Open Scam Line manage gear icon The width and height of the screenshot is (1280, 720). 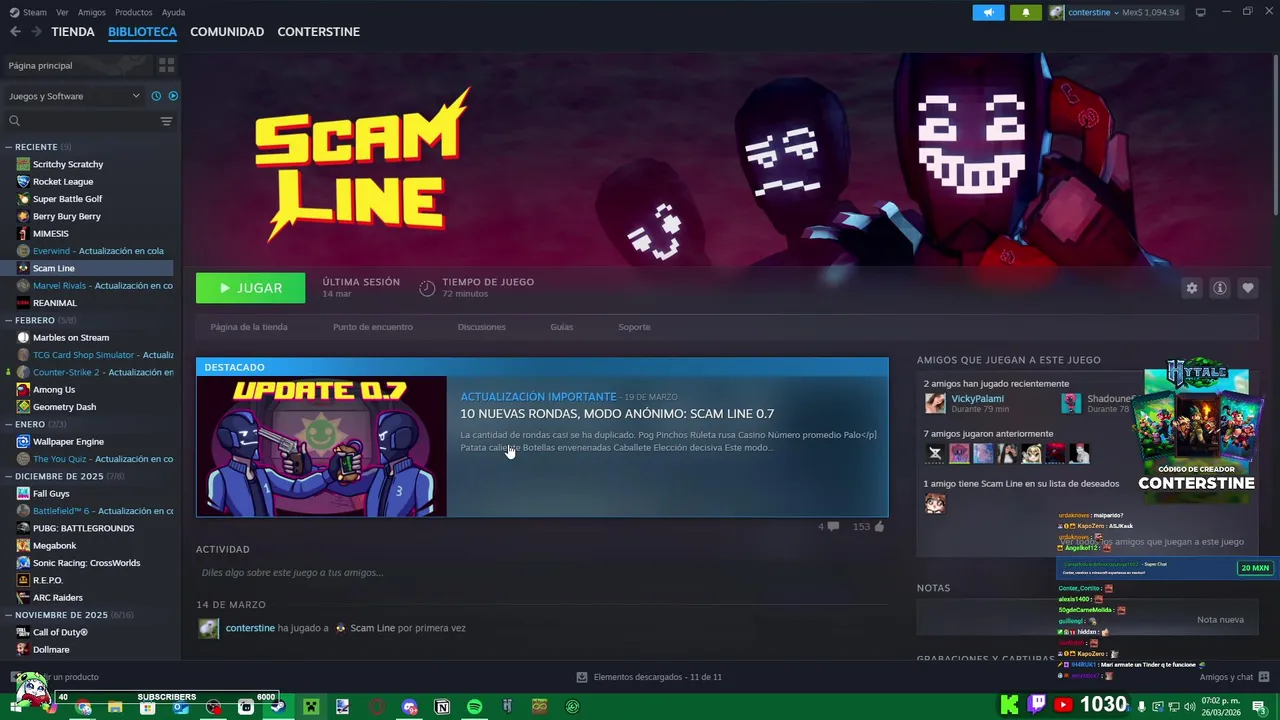[1191, 288]
